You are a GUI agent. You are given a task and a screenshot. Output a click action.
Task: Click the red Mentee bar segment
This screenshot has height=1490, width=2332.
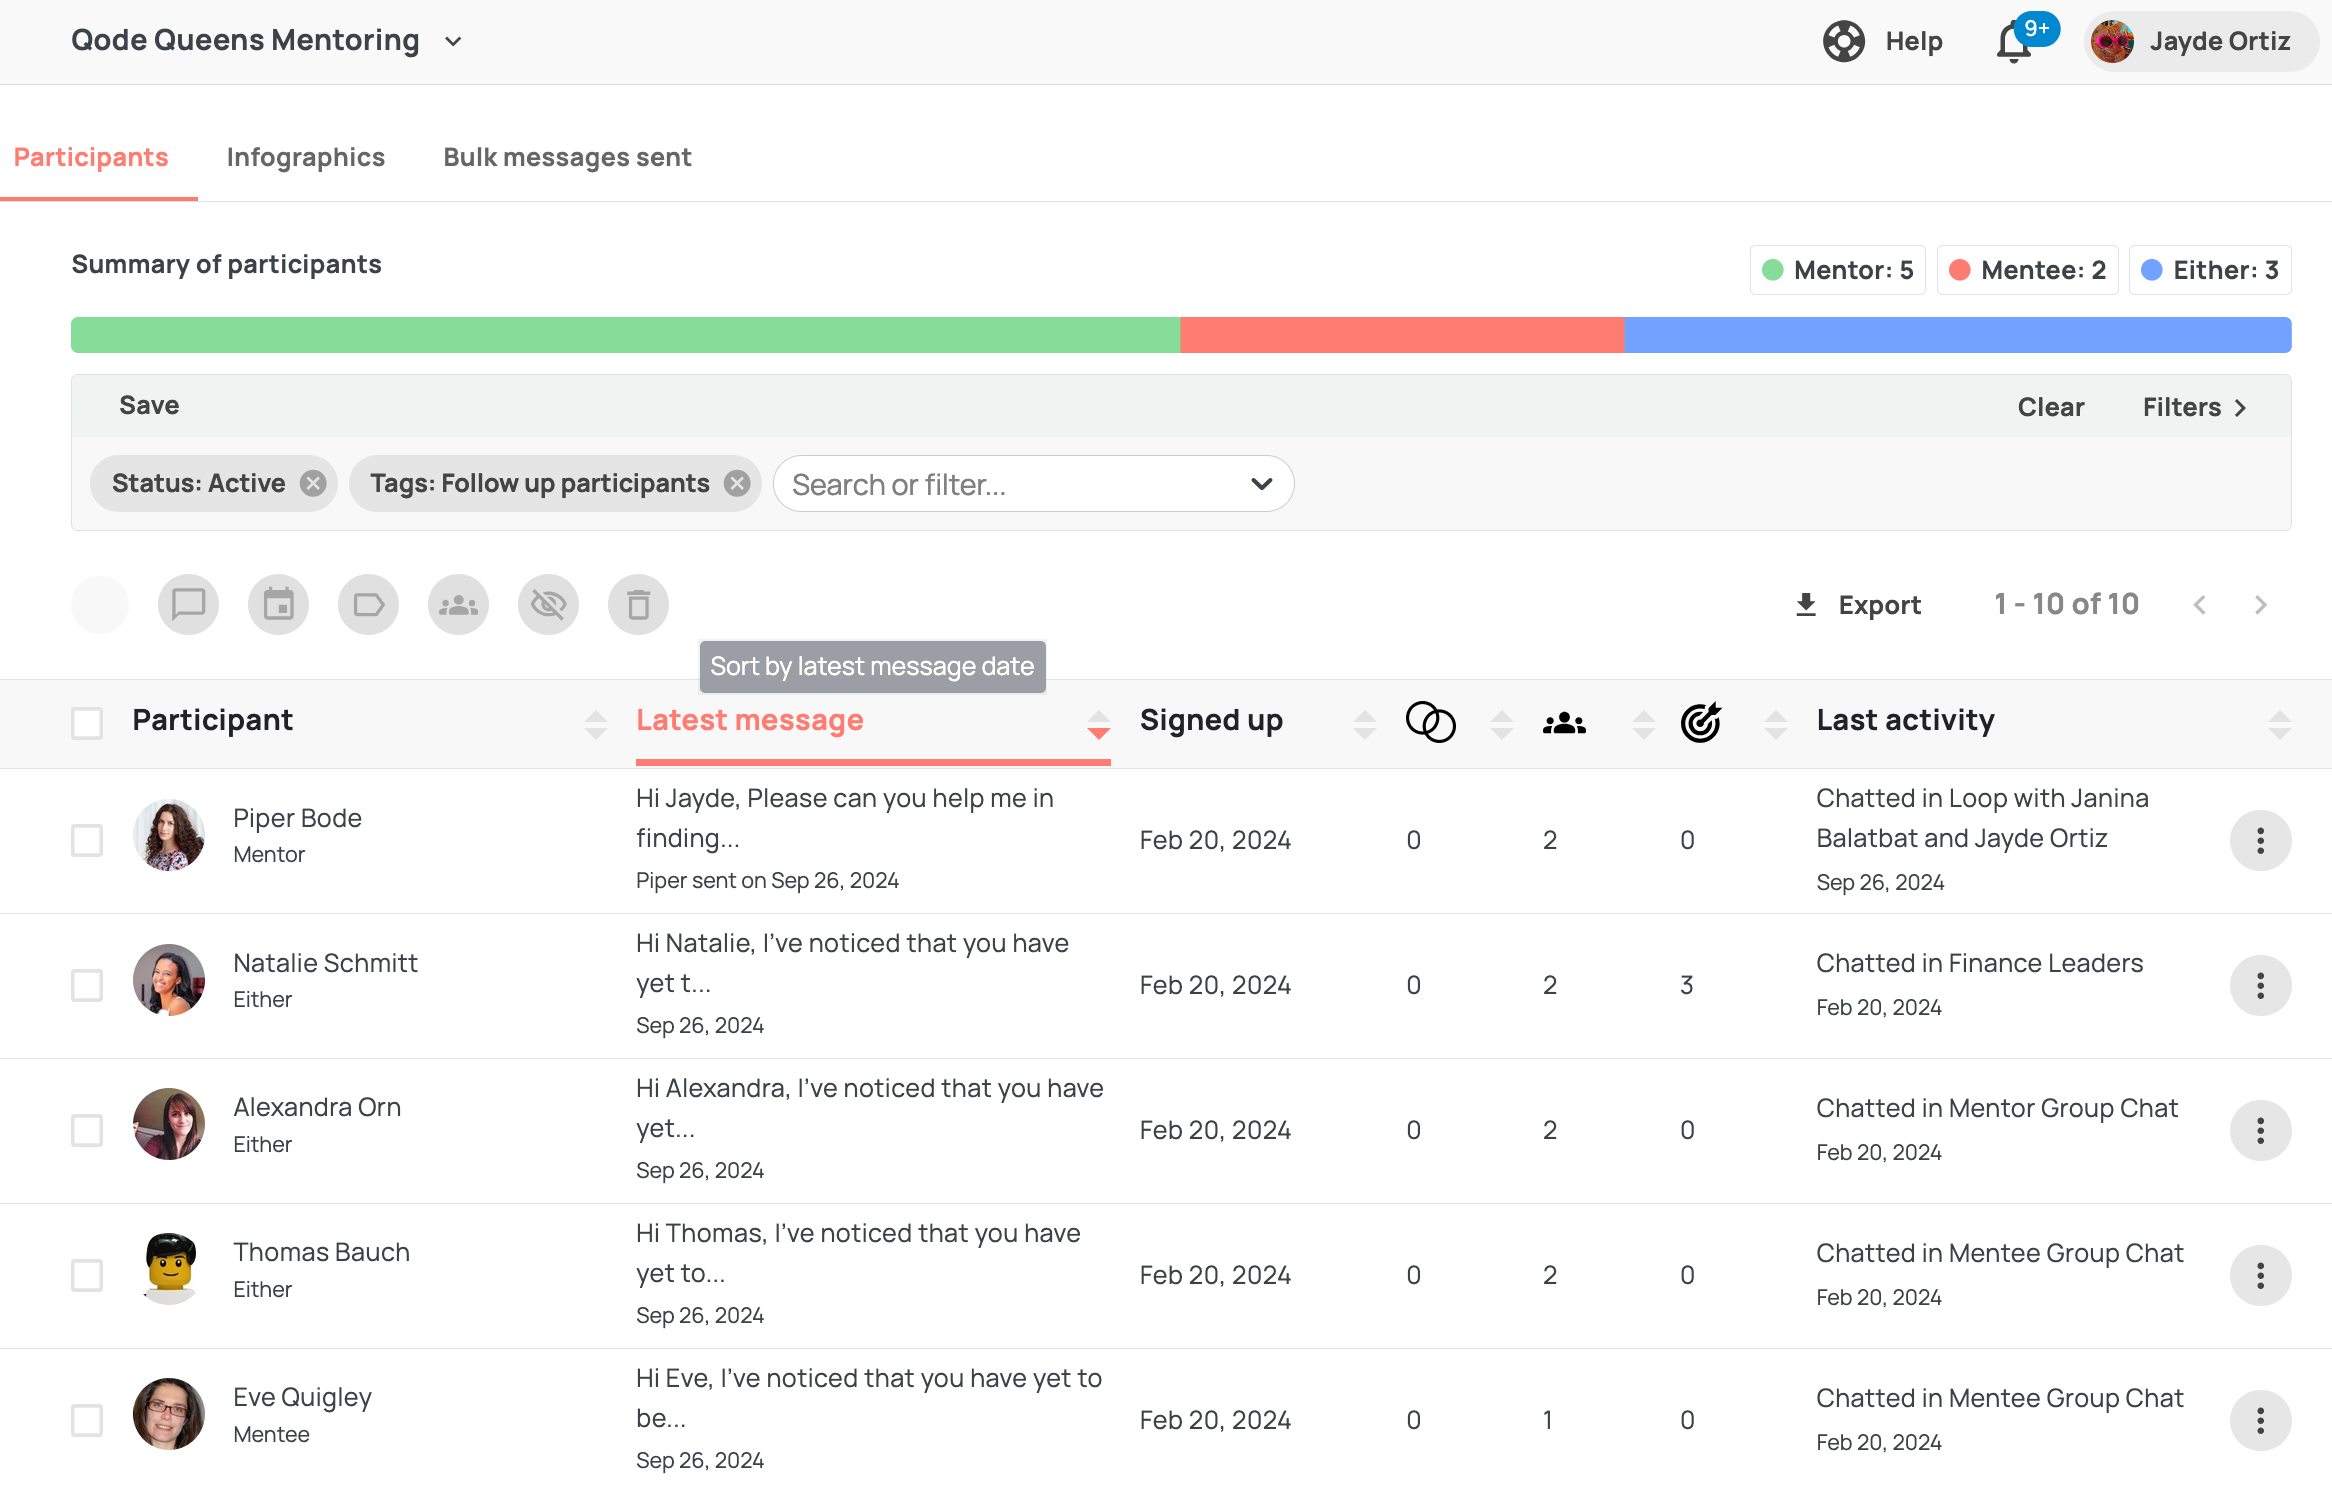pyautogui.click(x=1403, y=335)
